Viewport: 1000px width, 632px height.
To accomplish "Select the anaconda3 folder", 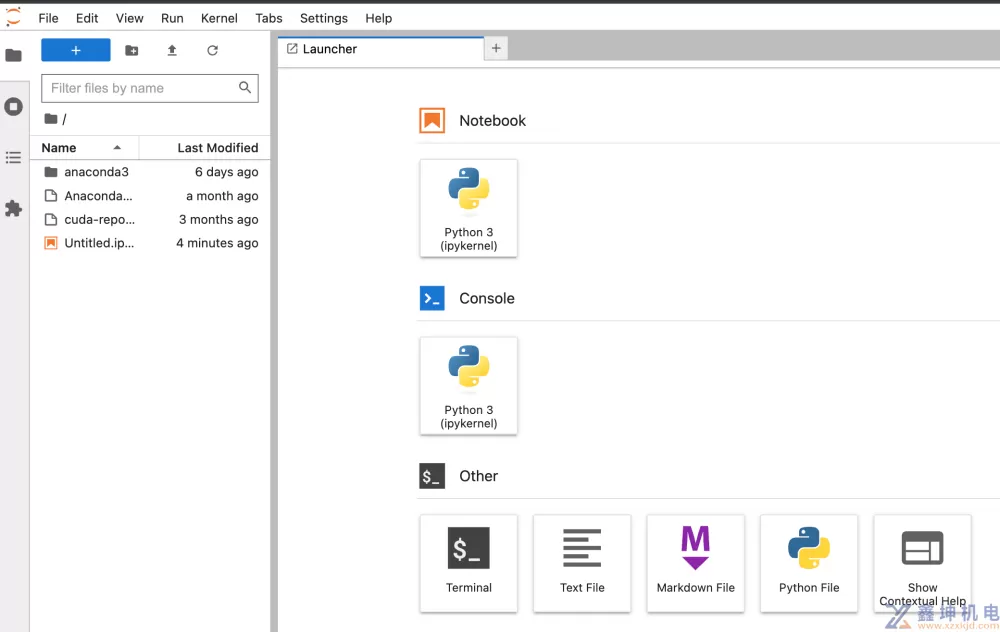I will click(x=96, y=172).
